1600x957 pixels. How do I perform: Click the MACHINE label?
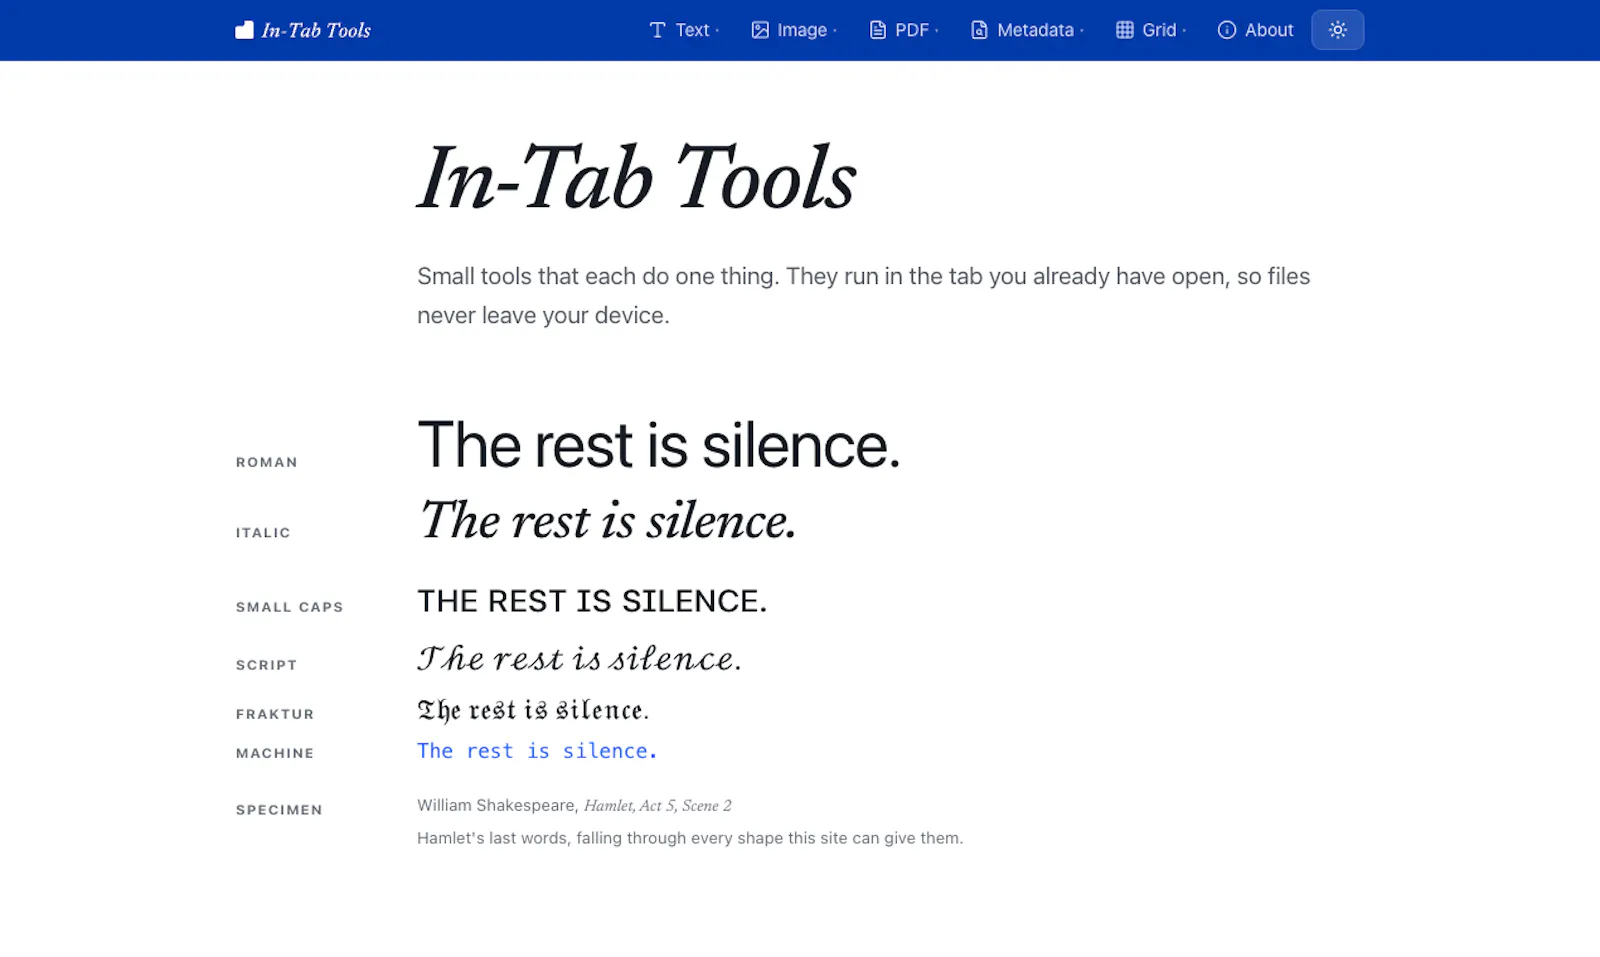275,753
